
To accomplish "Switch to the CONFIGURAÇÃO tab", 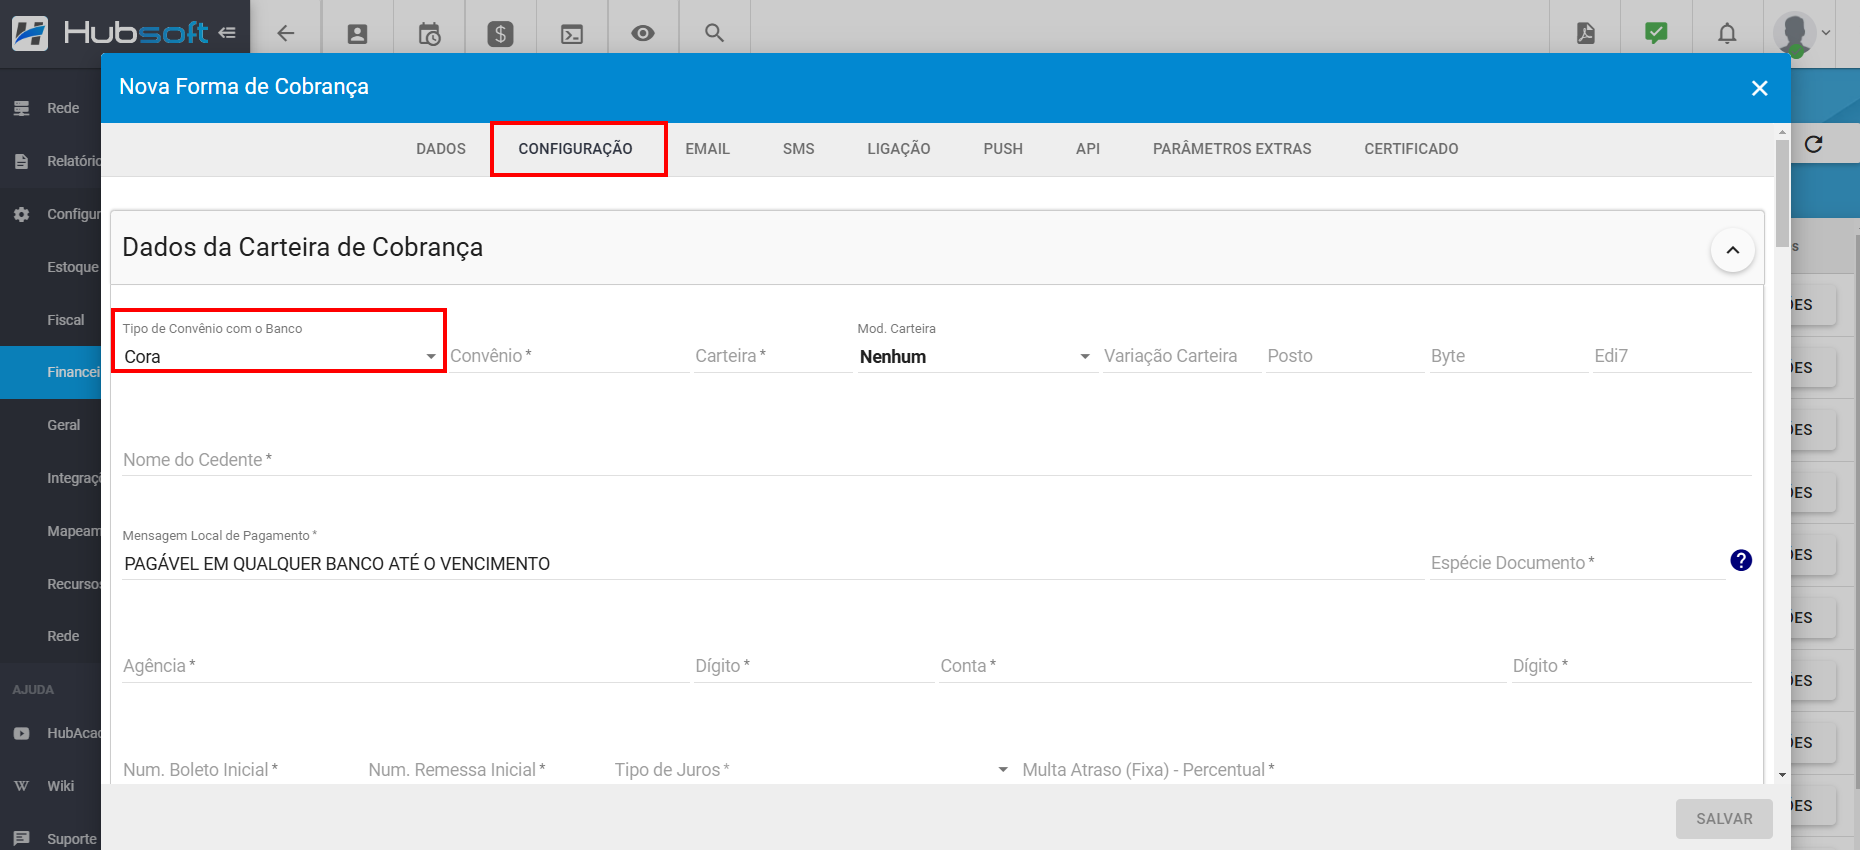I will click(x=576, y=149).
